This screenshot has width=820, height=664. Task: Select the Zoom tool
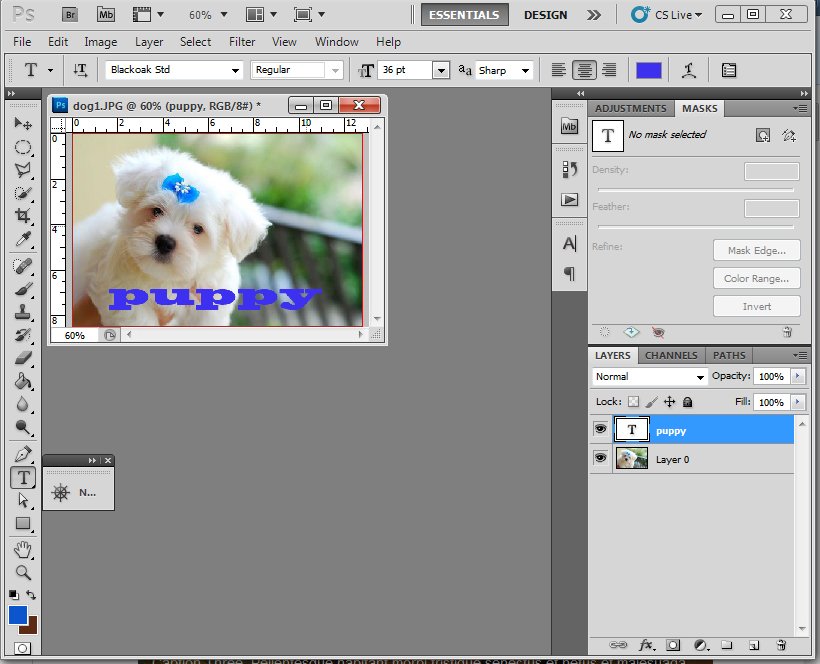tap(22, 573)
